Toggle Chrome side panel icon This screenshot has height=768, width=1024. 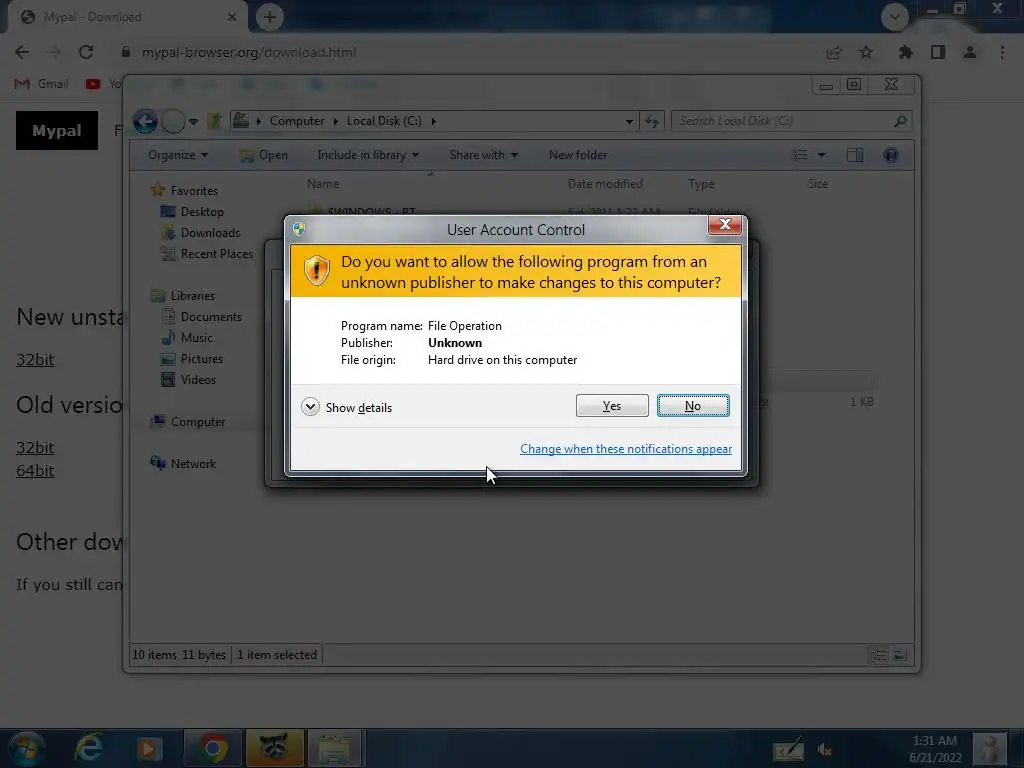click(938, 52)
